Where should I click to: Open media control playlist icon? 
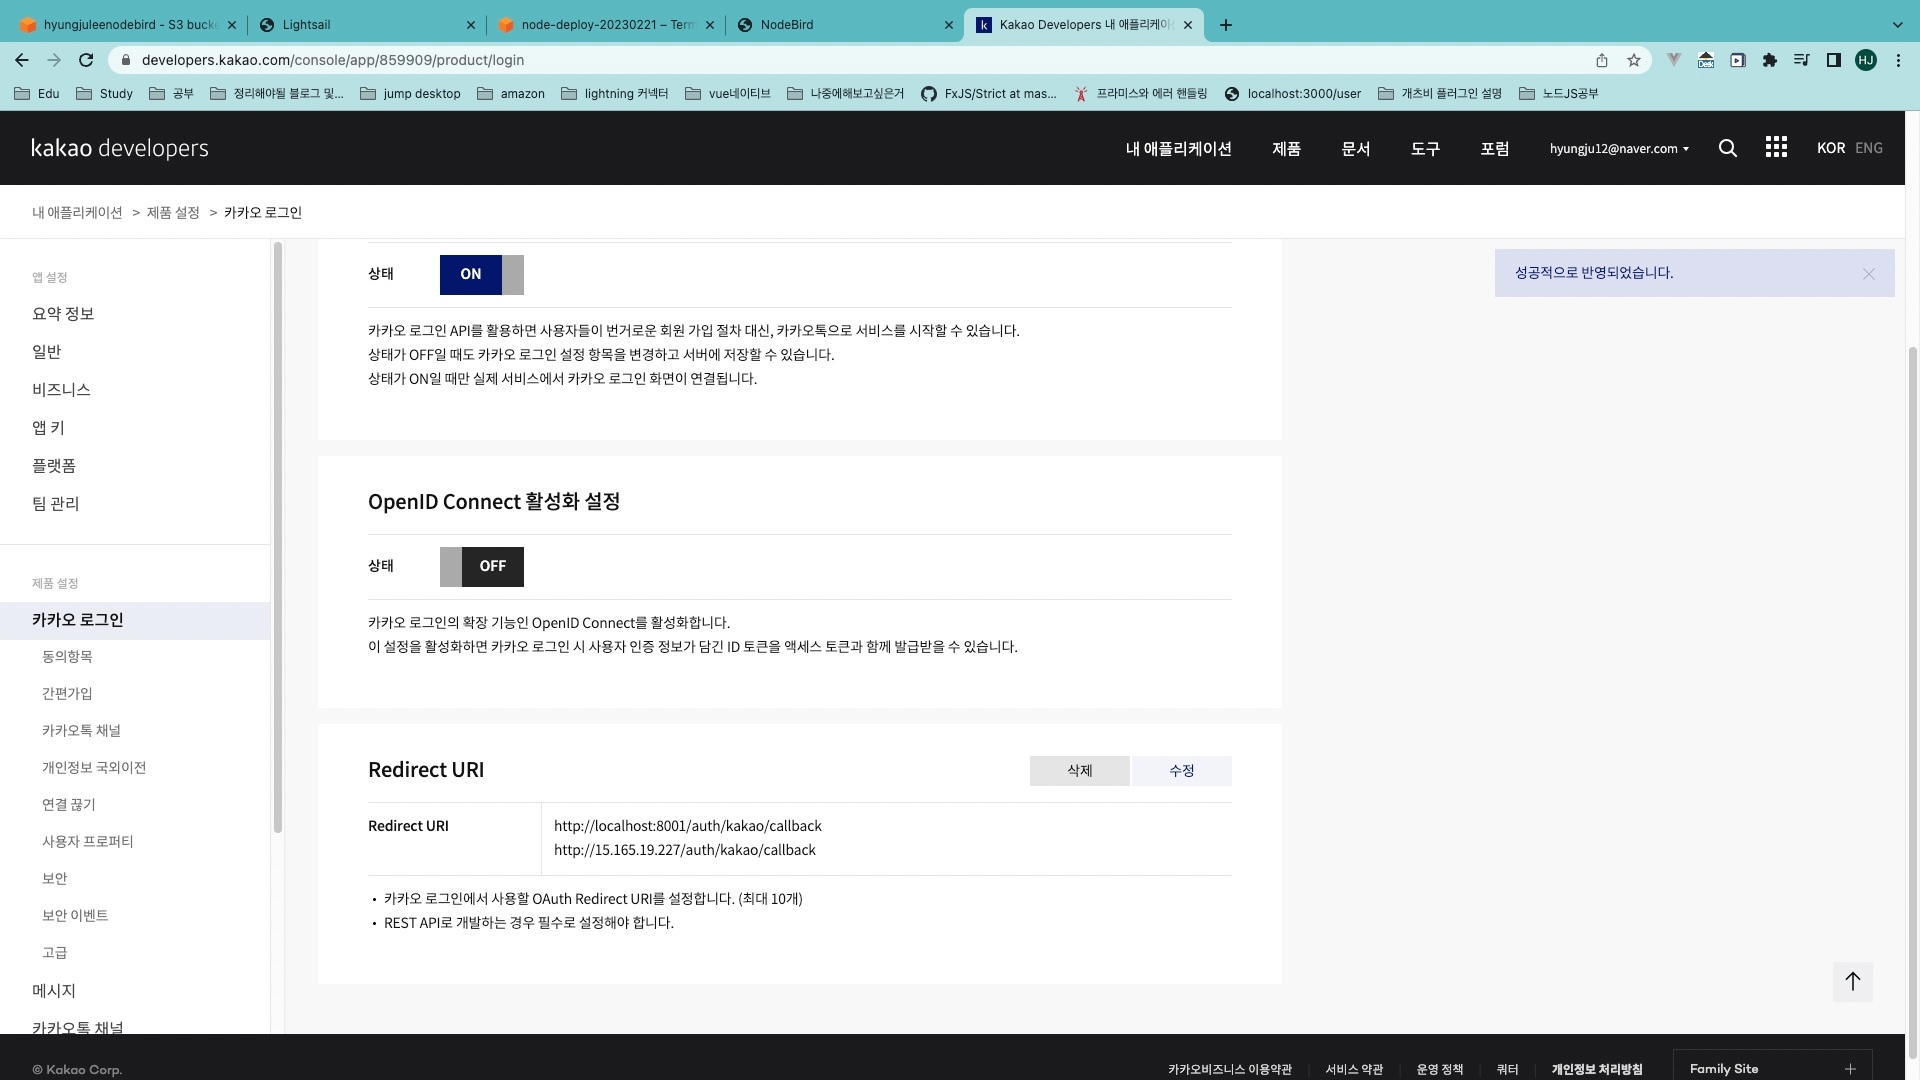pos(1802,60)
